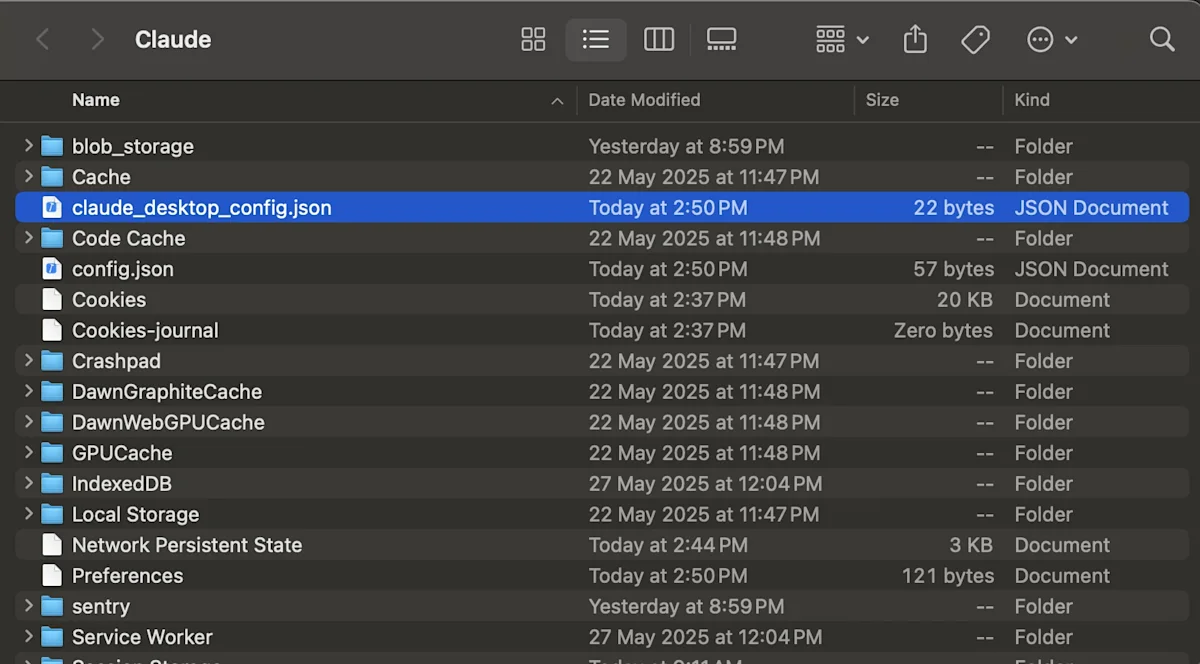The height and width of the screenshot is (664, 1200).
Task: Click the claude_desktop_config.json file icon
Action: (x=52, y=208)
